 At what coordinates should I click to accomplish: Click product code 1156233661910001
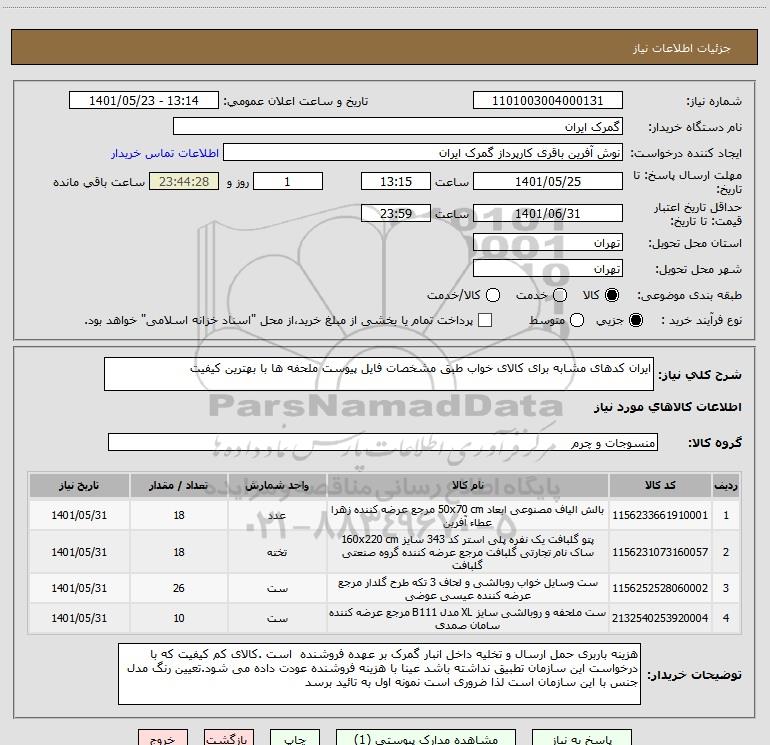660,515
